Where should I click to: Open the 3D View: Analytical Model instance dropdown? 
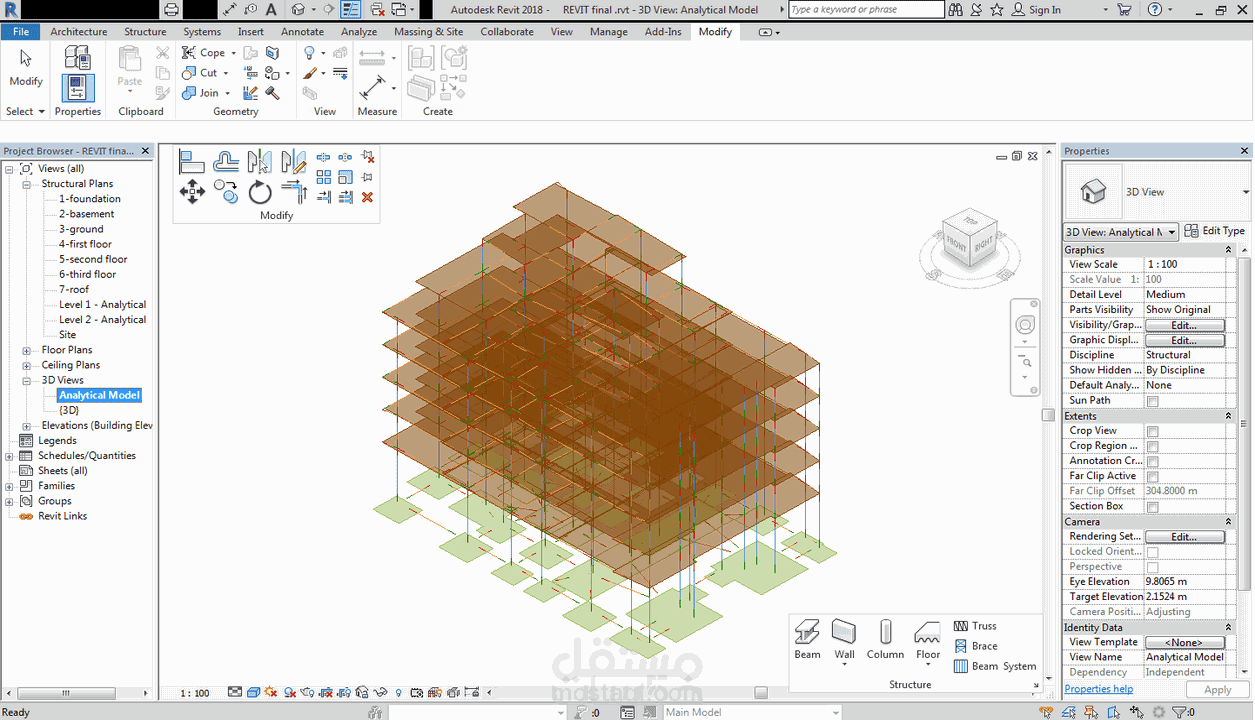pos(1120,232)
